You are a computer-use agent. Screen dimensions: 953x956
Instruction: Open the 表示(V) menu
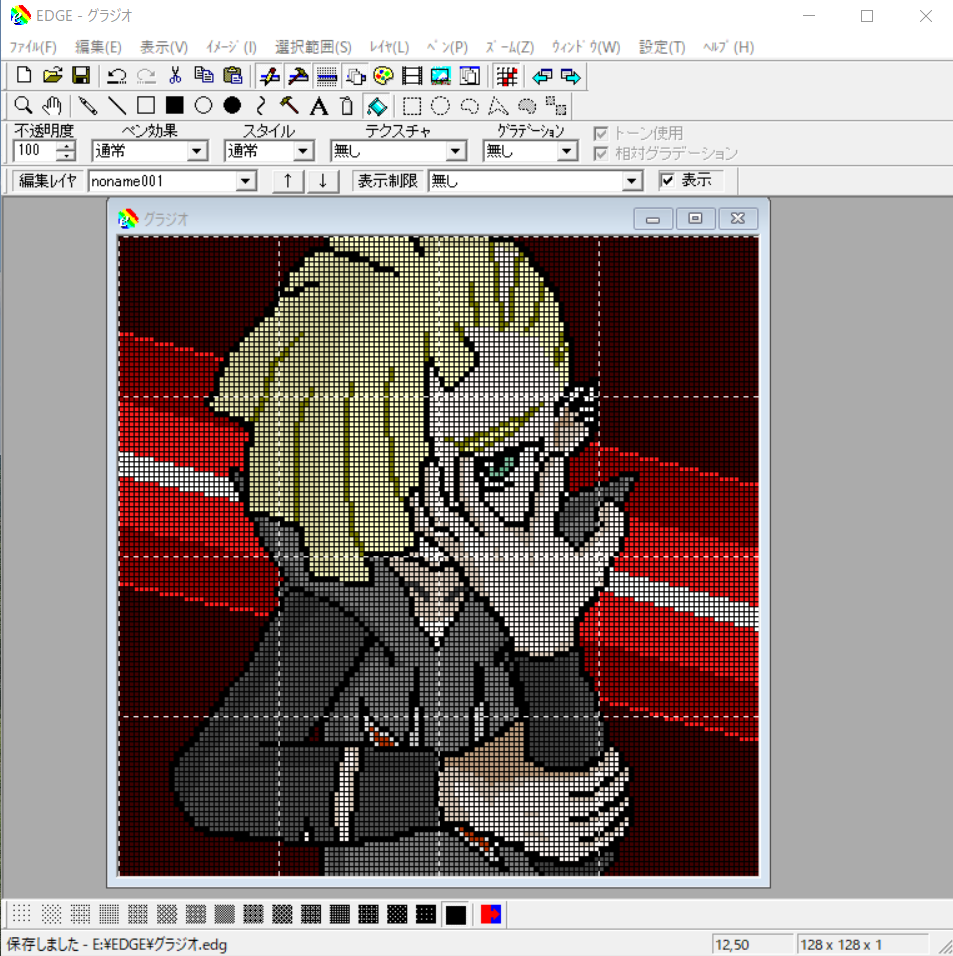[164, 47]
